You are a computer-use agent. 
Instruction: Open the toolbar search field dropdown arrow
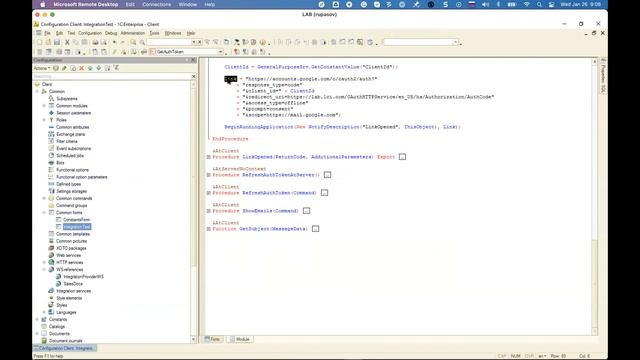(194, 42)
